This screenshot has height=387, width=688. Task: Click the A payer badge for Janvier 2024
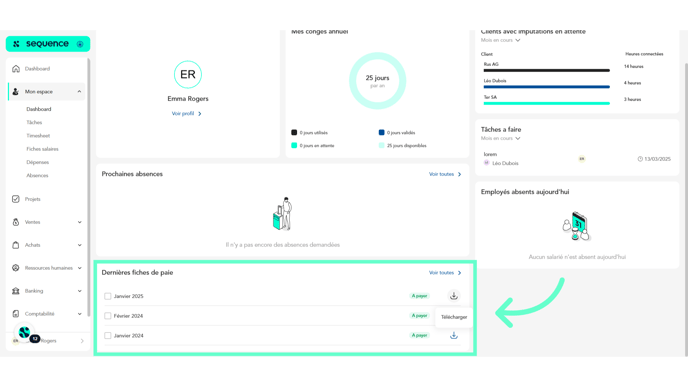click(x=419, y=335)
